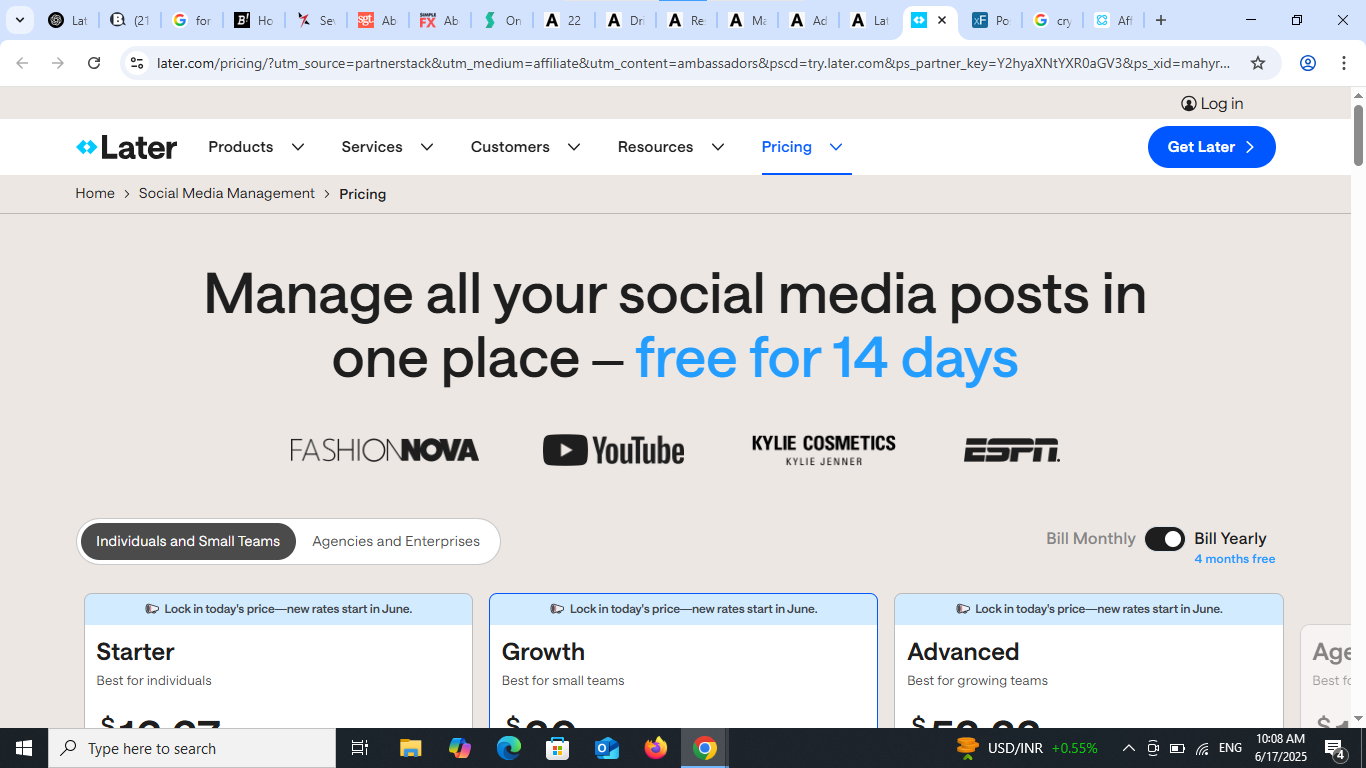Click the USD/INR taskbar widget

(1027, 748)
